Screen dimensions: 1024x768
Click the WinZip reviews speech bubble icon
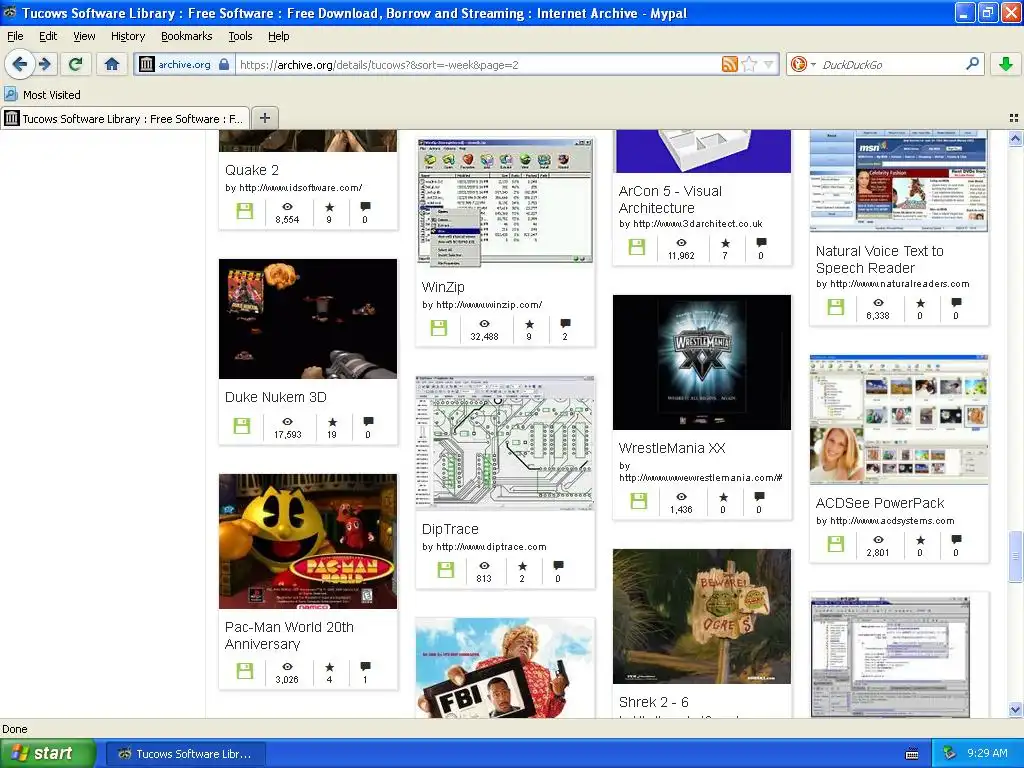(565, 323)
